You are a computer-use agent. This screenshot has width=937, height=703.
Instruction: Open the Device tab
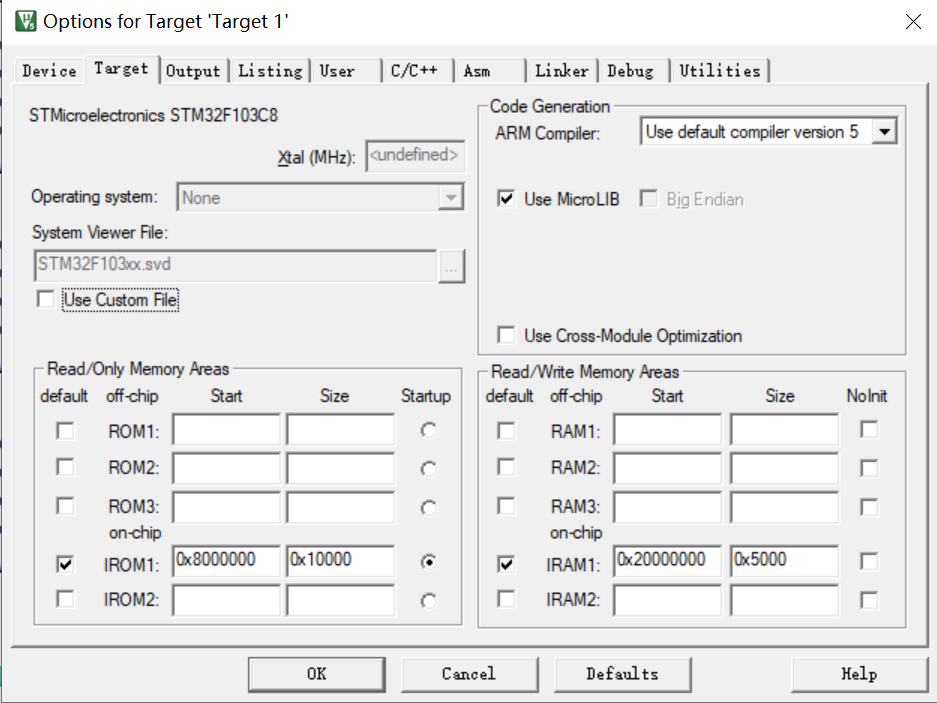click(x=49, y=71)
